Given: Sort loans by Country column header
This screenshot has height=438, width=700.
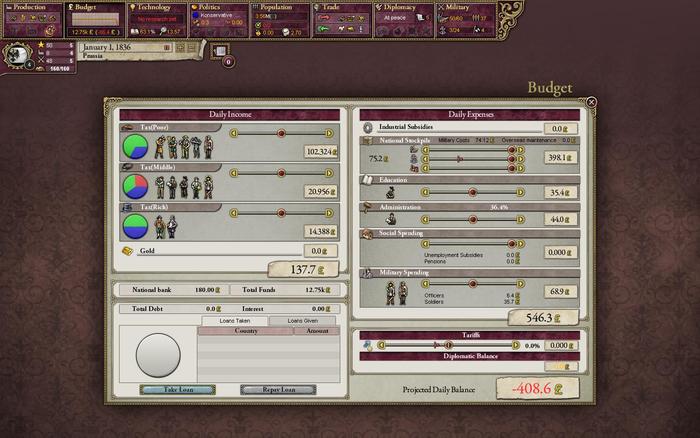Looking at the screenshot, I should tap(246, 331).
